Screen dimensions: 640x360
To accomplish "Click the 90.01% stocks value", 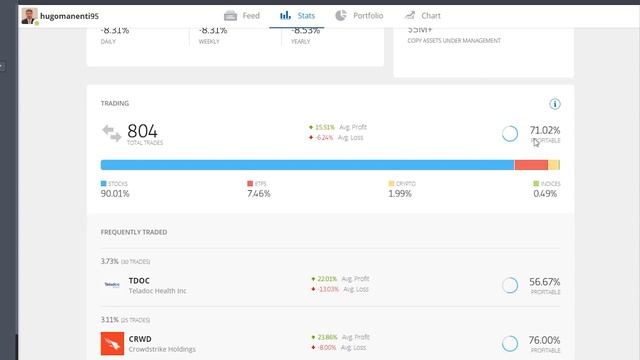I will (115, 194).
